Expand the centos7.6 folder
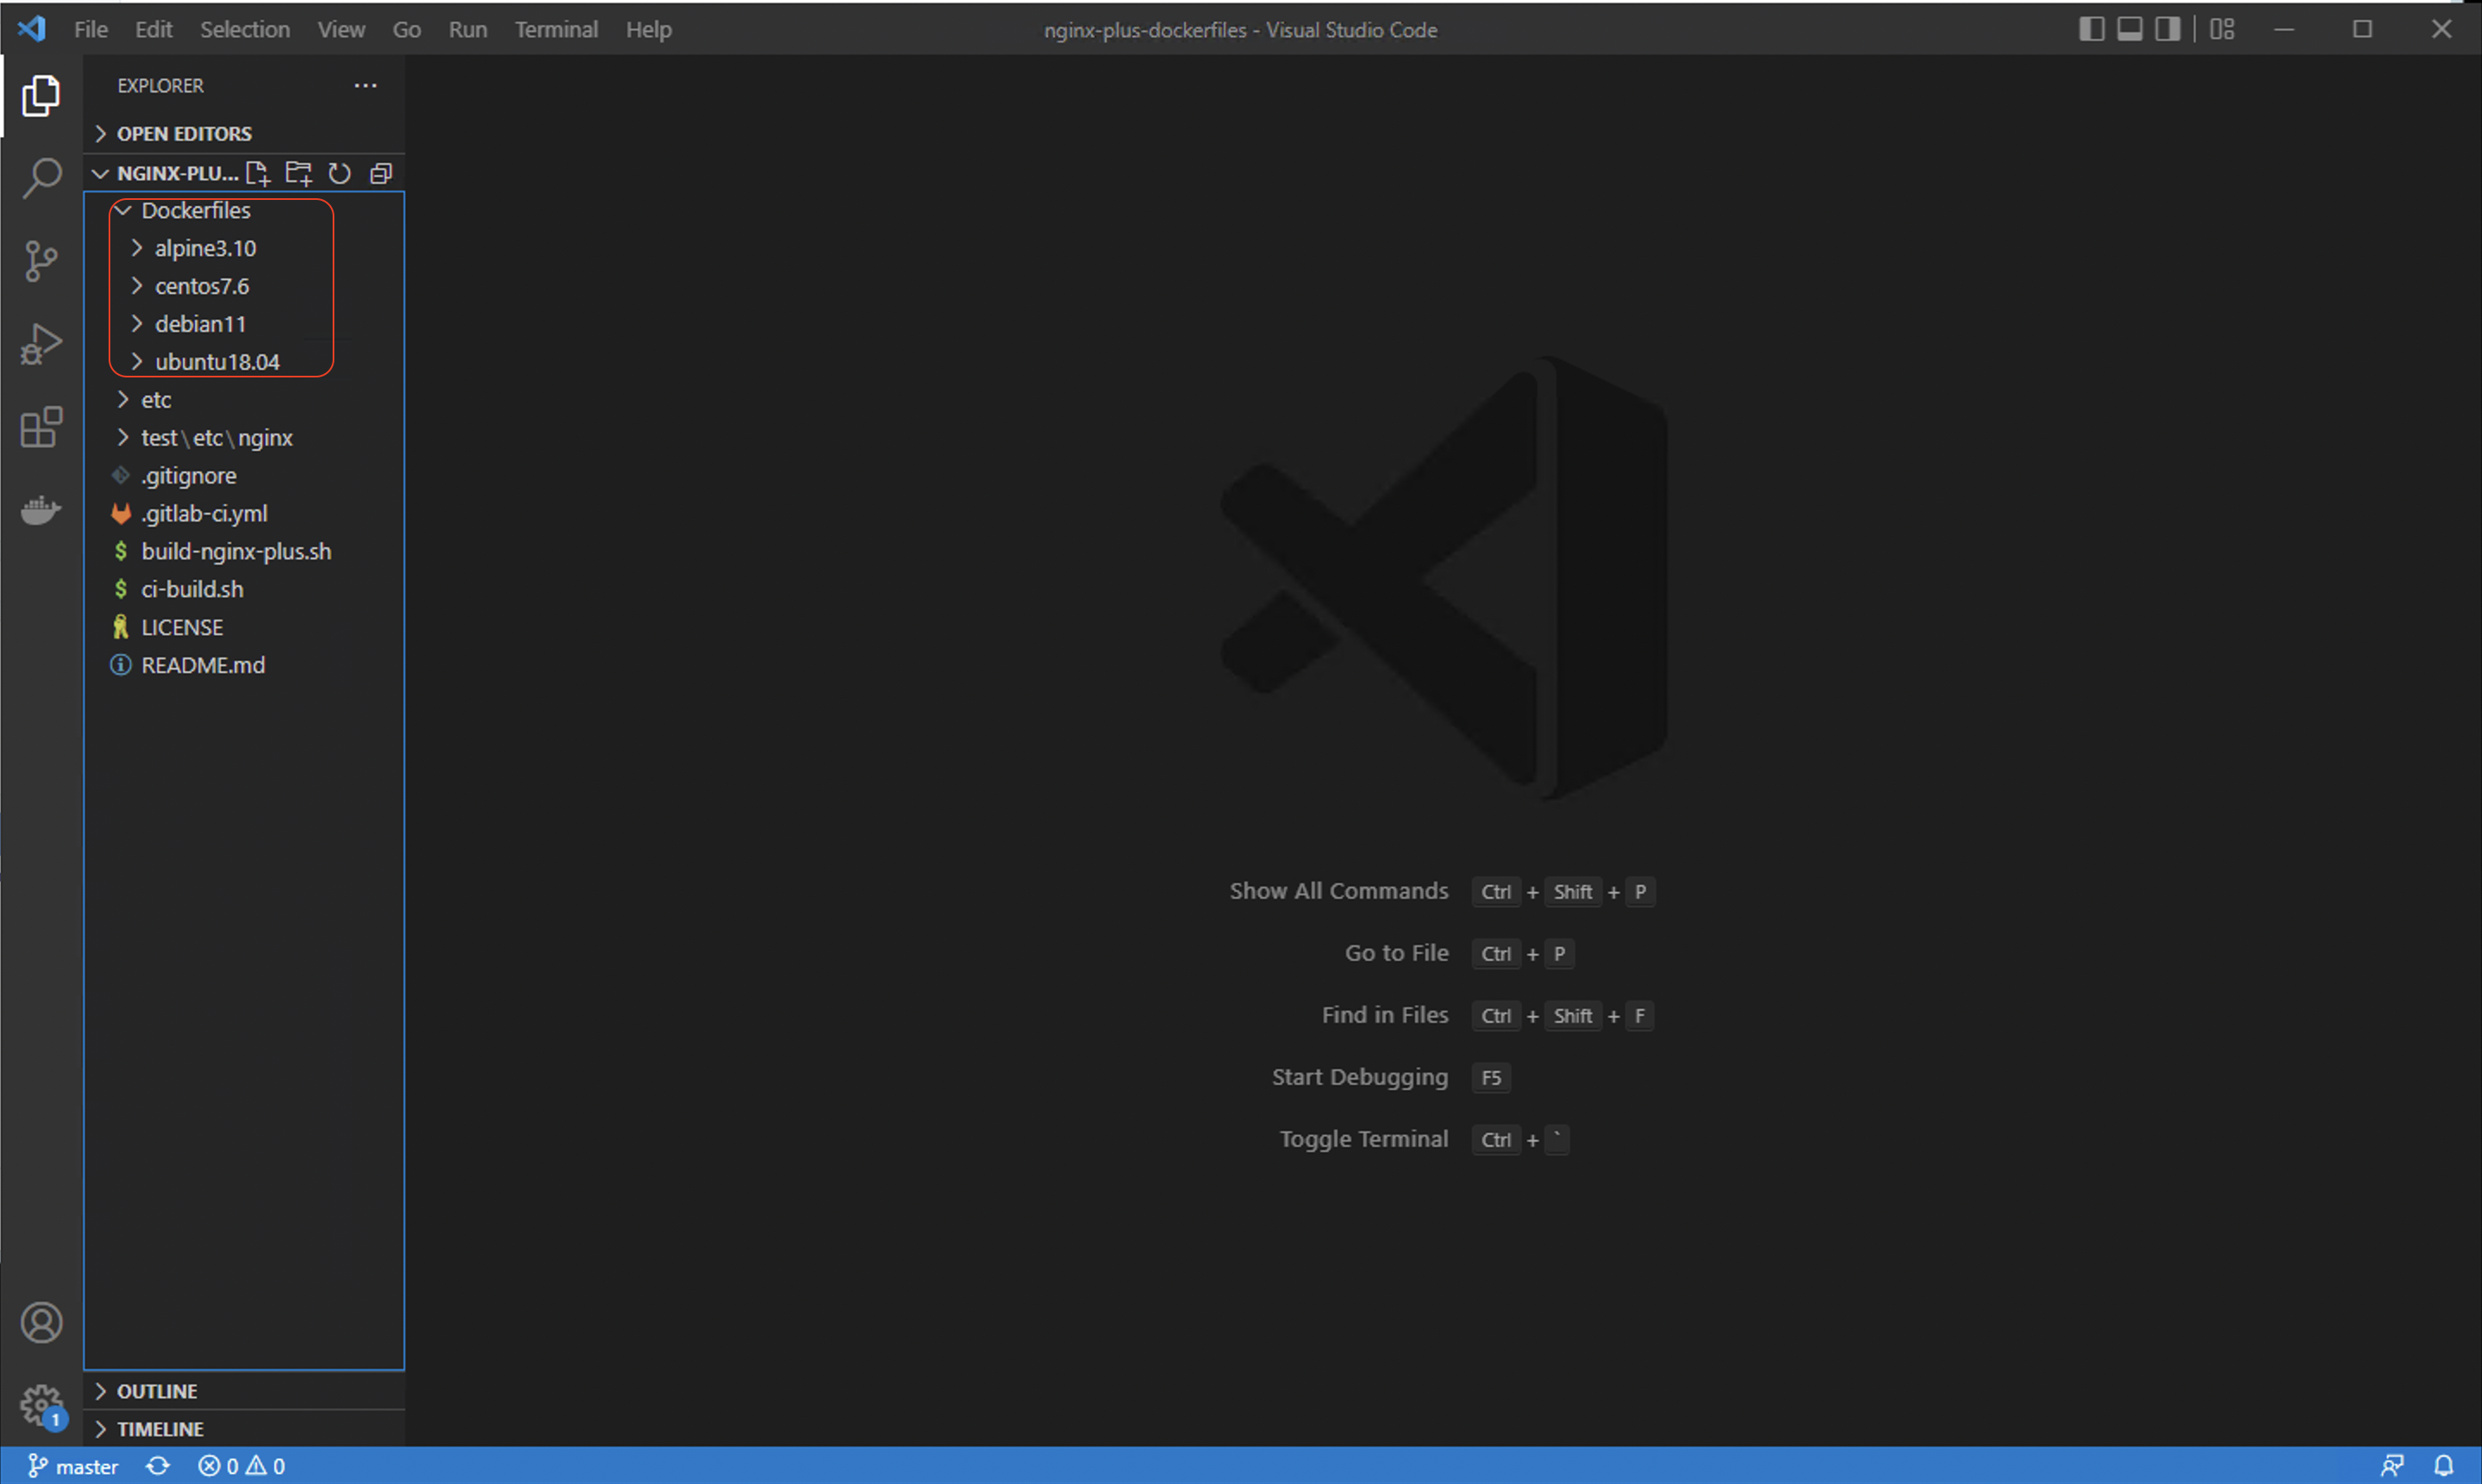Viewport: 2482px width, 1484px height. point(244,287)
